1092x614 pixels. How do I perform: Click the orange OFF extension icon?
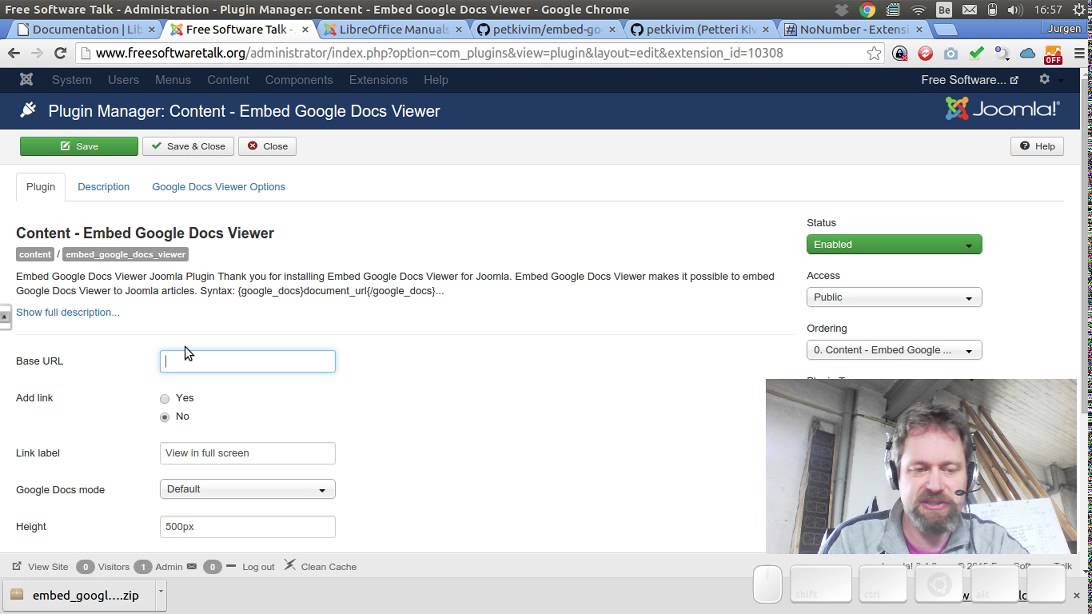(1053, 54)
